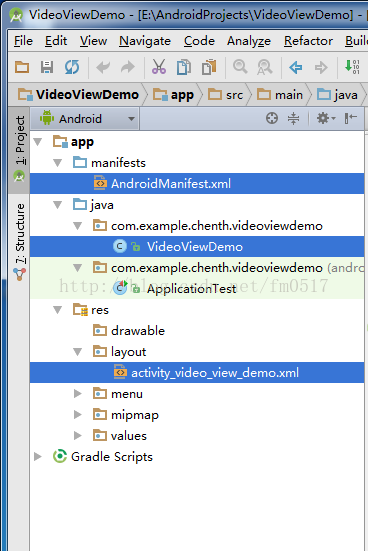This screenshot has width=368, height=551.
Task: Click the src breadcrumb
Action: tap(226, 95)
